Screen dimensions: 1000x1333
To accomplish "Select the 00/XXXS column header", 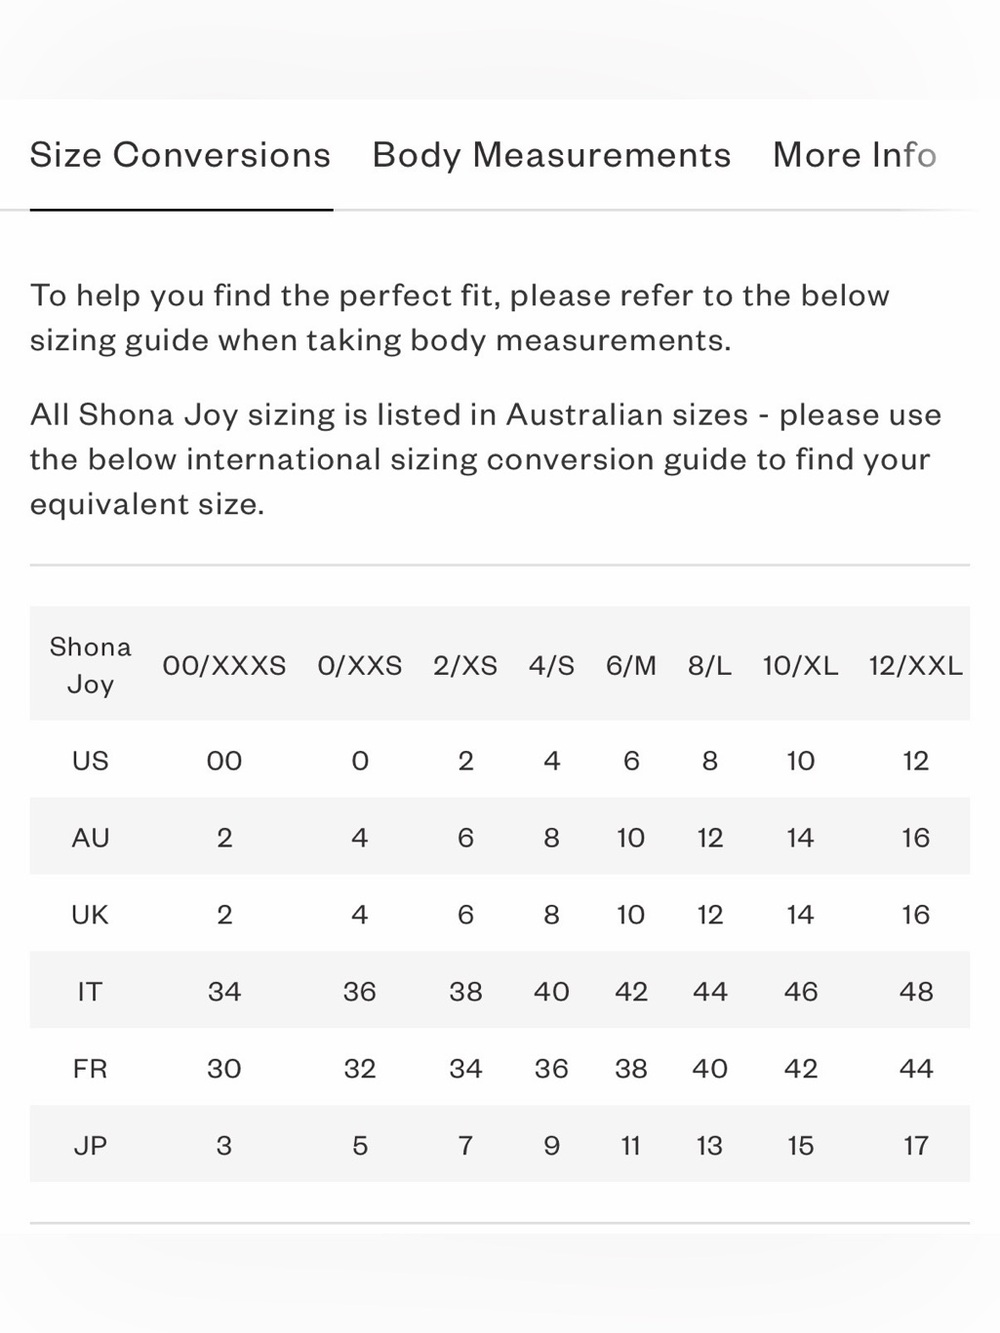I will pyautogui.click(x=224, y=666).
